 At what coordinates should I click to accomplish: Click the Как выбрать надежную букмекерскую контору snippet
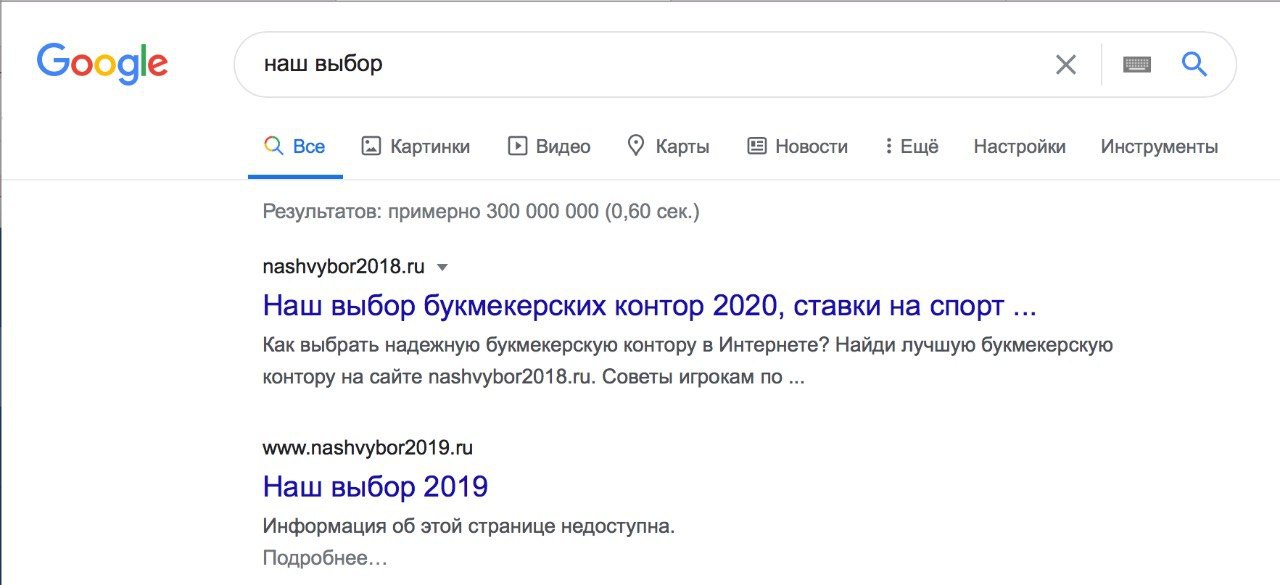click(688, 362)
